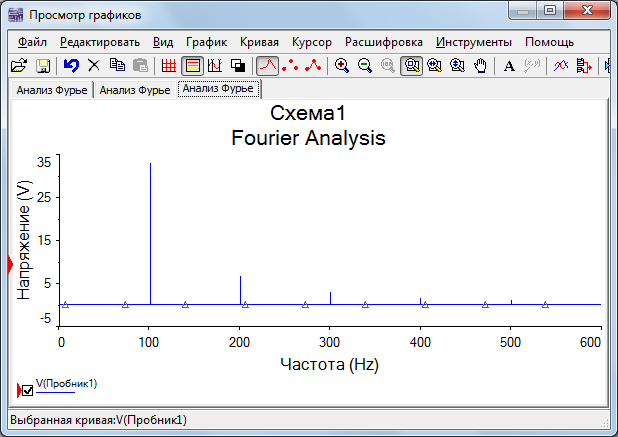Click the V(Пробник1) legend label
This screenshot has width=618, height=437.
point(66,383)
